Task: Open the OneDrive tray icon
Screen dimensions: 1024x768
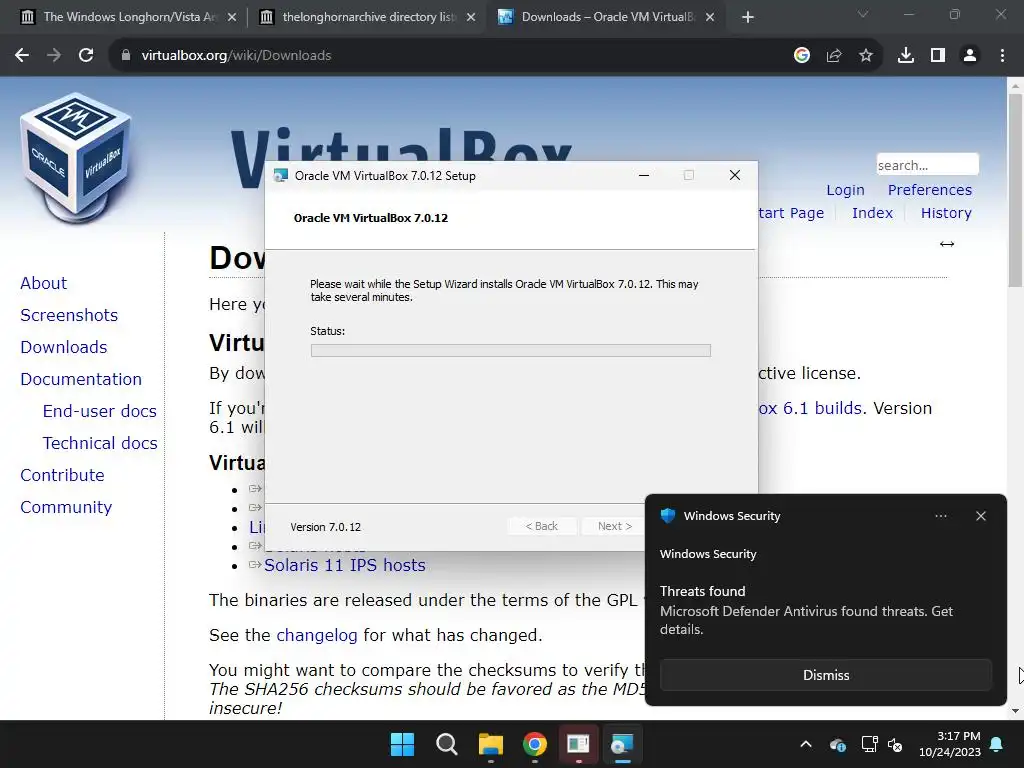Action: pyautogui.click(x=838, y=744)
